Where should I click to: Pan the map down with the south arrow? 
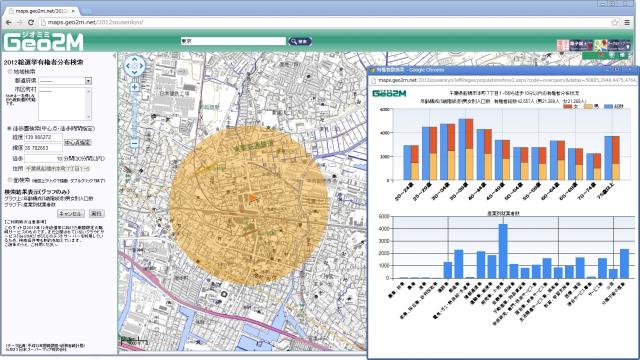click(x=134, y=72)
